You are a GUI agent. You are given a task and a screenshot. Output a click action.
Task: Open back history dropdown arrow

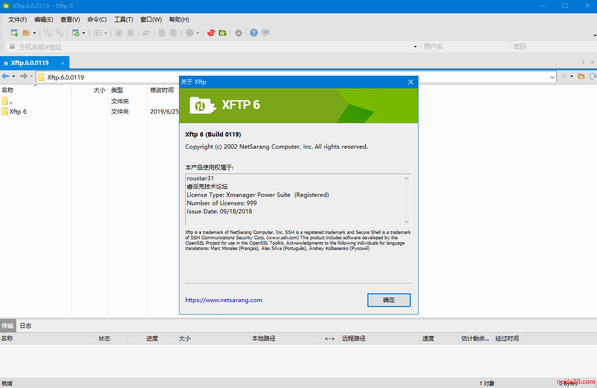click(13, 77)
